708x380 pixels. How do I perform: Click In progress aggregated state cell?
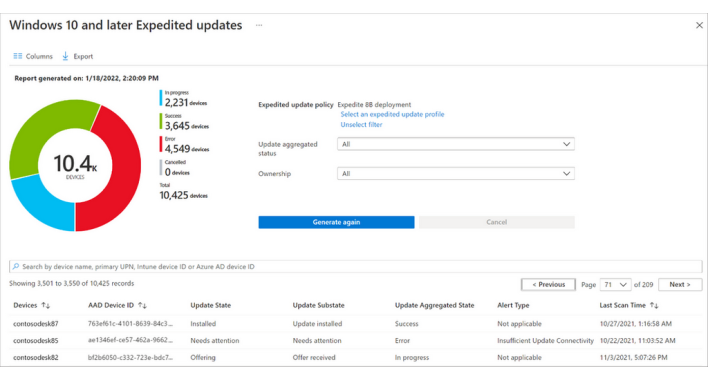click(412, 357)
